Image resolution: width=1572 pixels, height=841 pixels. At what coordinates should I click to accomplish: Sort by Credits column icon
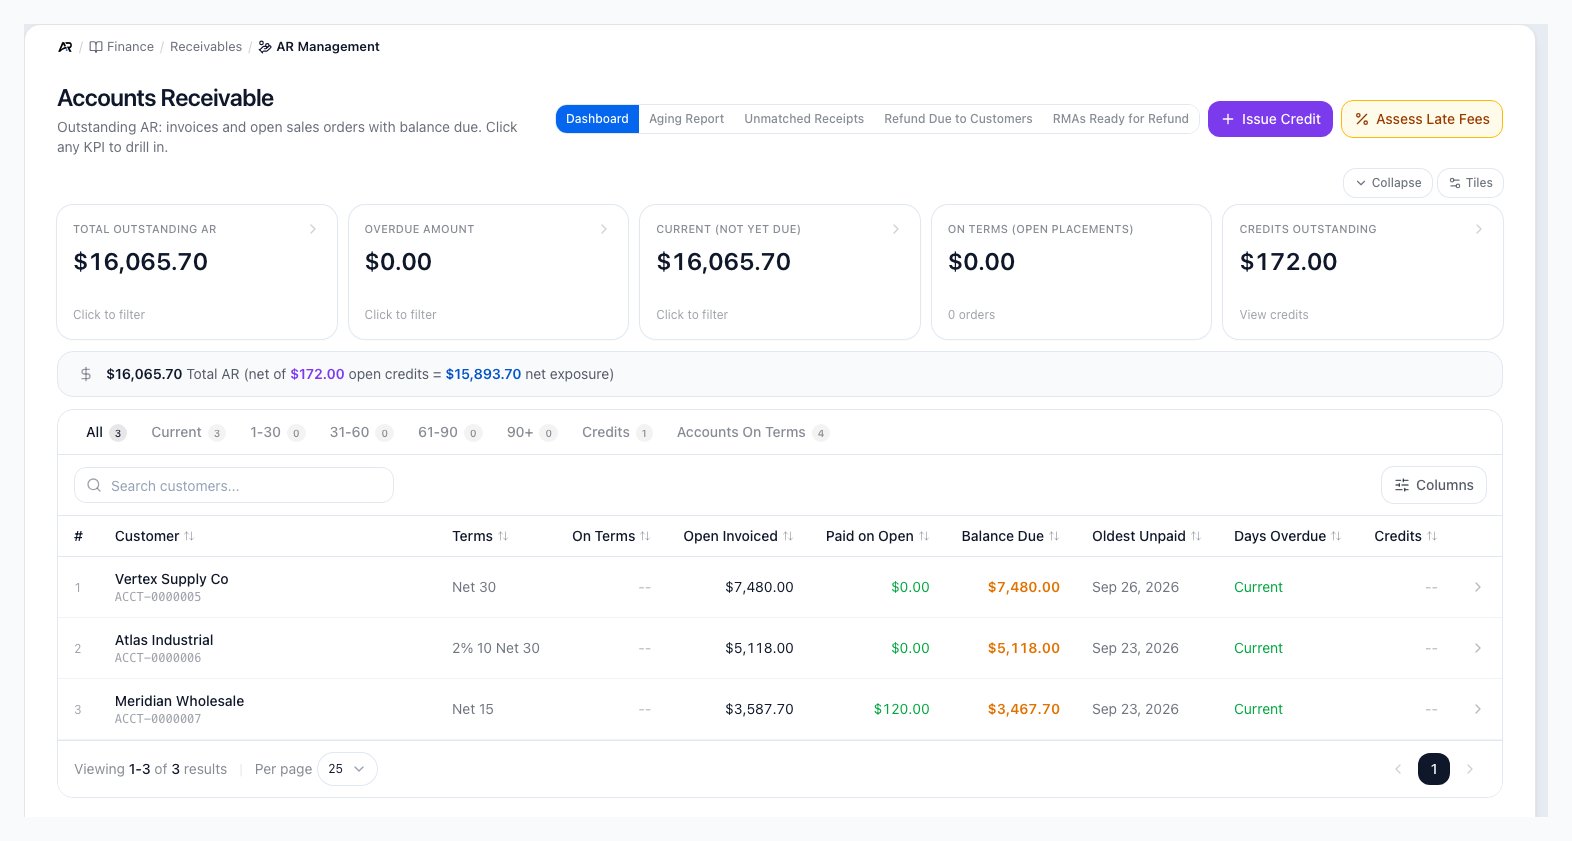coord(1432,537)
